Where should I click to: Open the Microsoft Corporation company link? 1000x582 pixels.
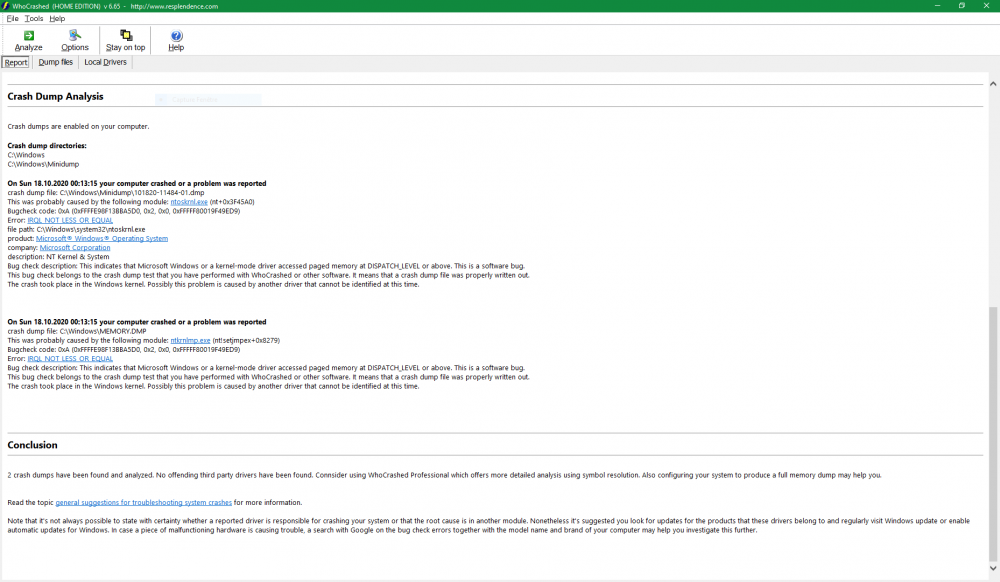pos(75,247)
